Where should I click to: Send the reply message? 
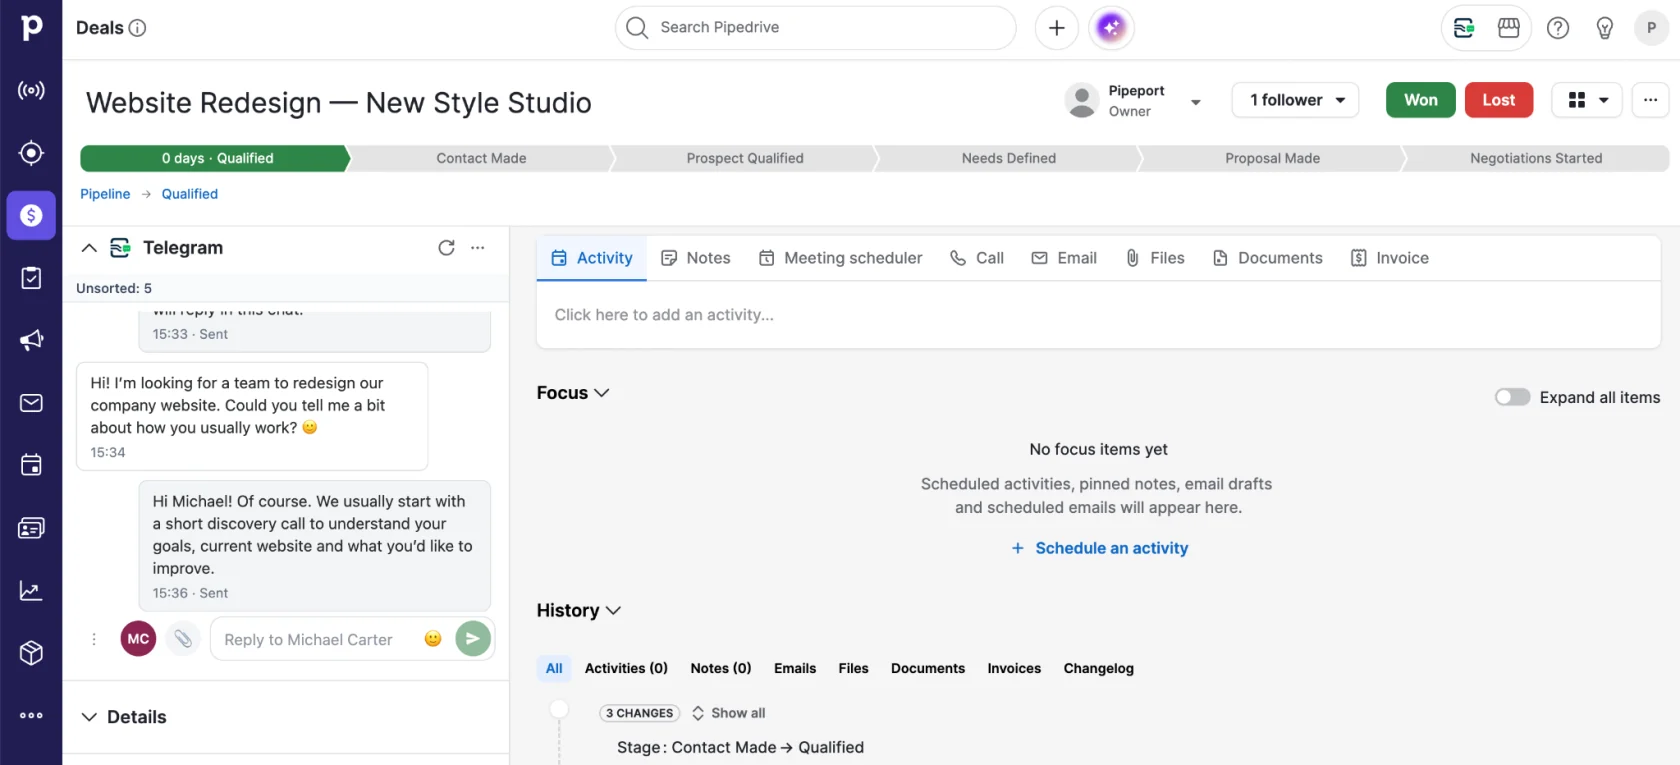(473, 638)
